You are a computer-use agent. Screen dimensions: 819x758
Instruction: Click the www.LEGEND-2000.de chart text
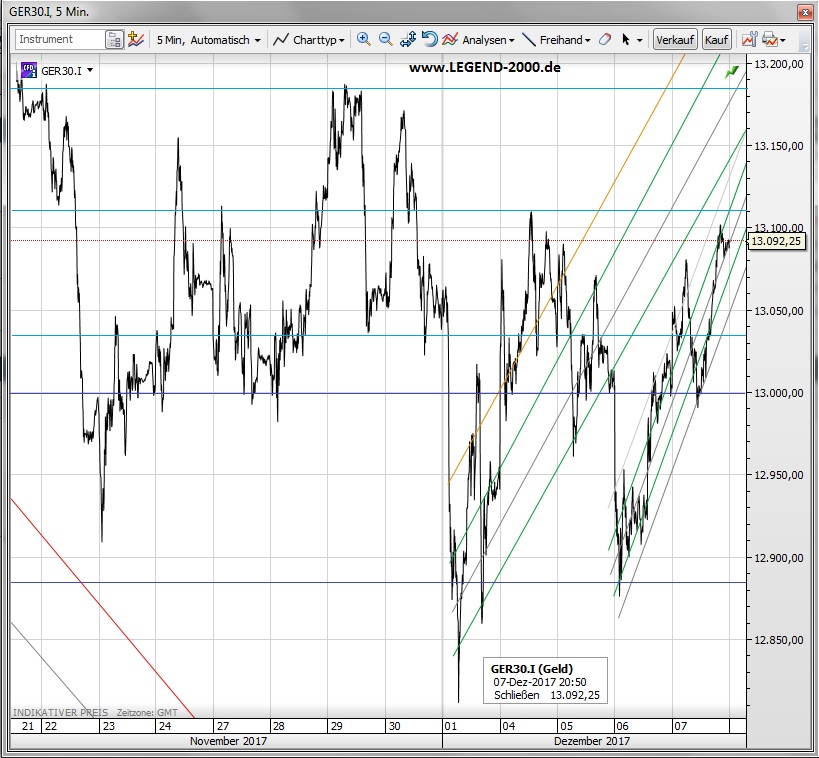pos(484,67)
